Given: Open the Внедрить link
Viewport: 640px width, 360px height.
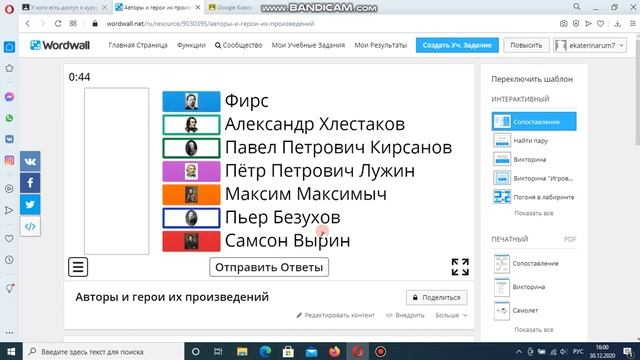Looking at the screenshot, I should (405, 315).
